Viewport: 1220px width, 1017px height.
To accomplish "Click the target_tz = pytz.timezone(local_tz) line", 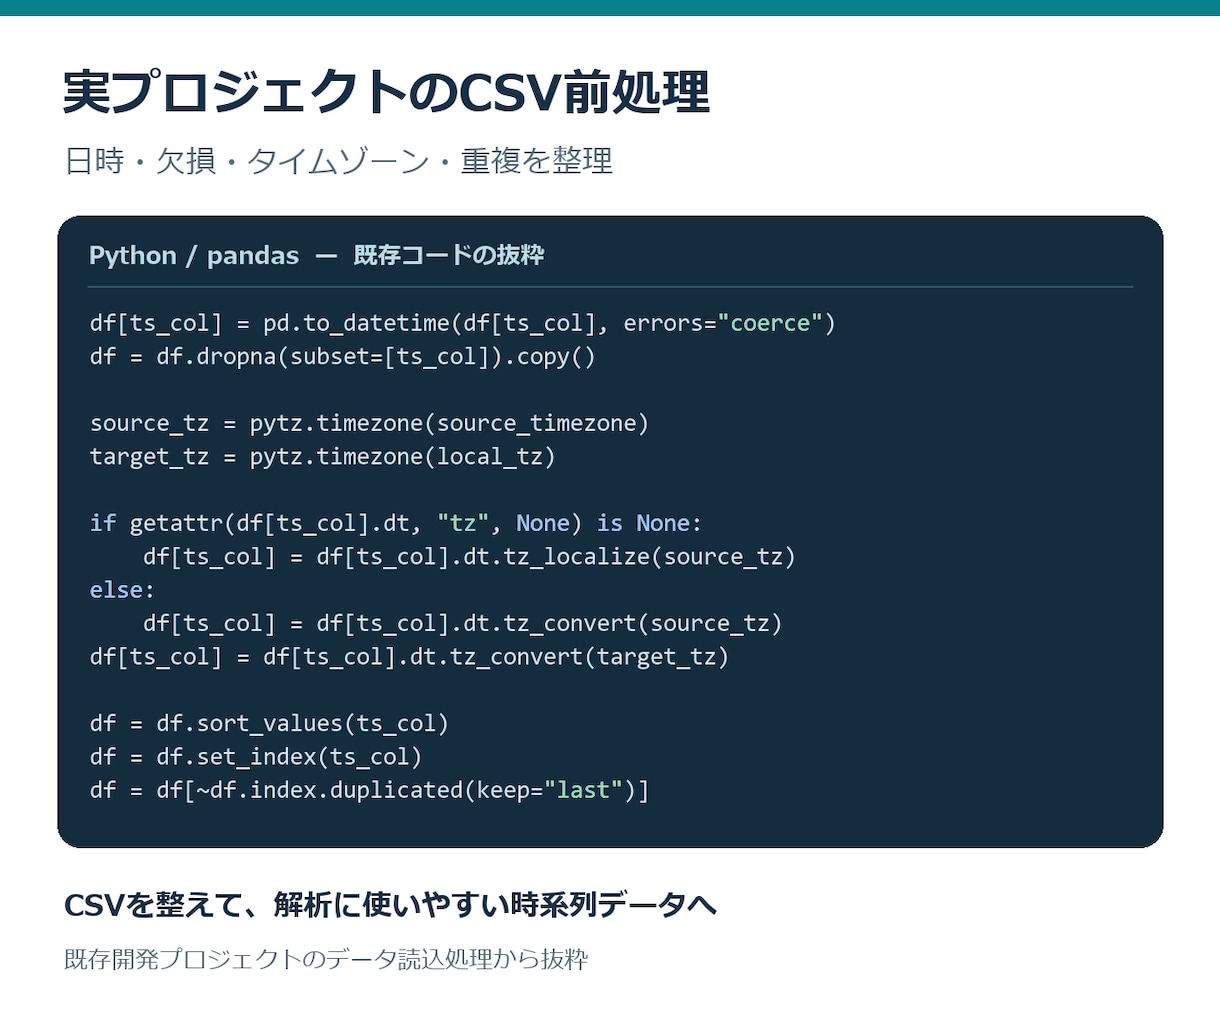I will (x=322, y=456).
